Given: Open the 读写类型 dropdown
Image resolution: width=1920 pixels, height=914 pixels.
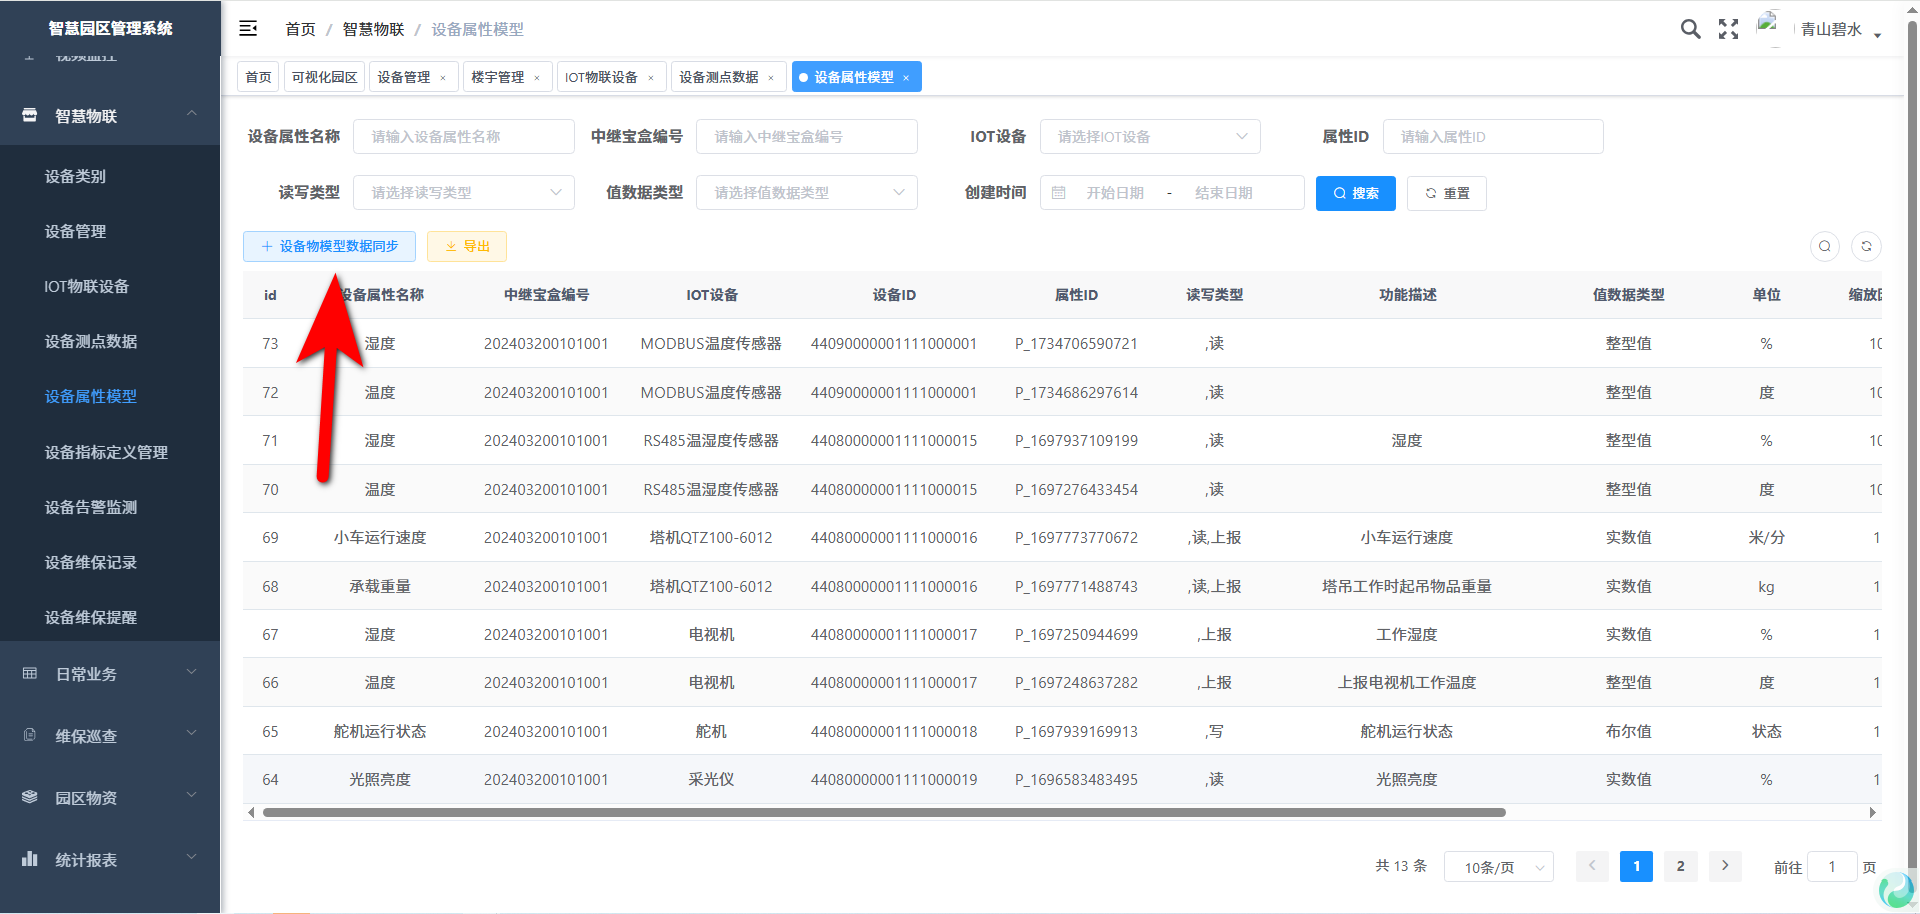Looking at the screenshot, I should coord(464,193).
